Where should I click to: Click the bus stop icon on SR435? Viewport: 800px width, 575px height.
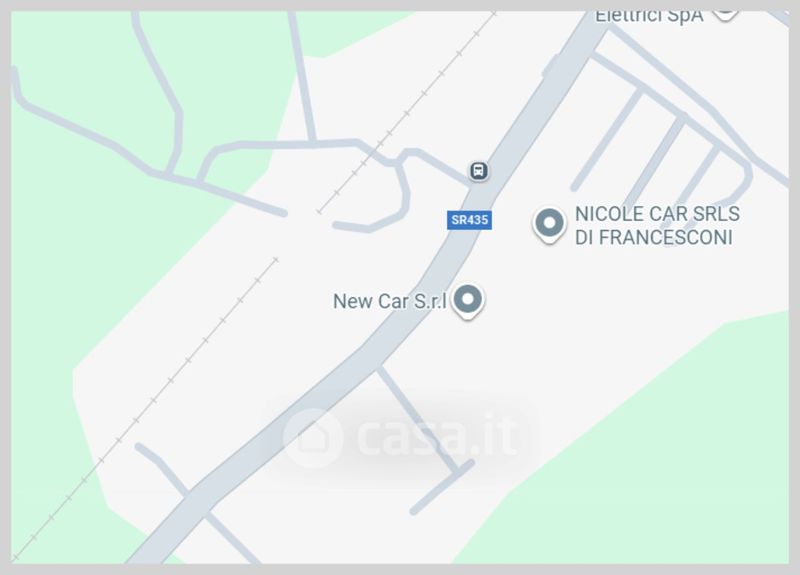(x=478, y=170)
